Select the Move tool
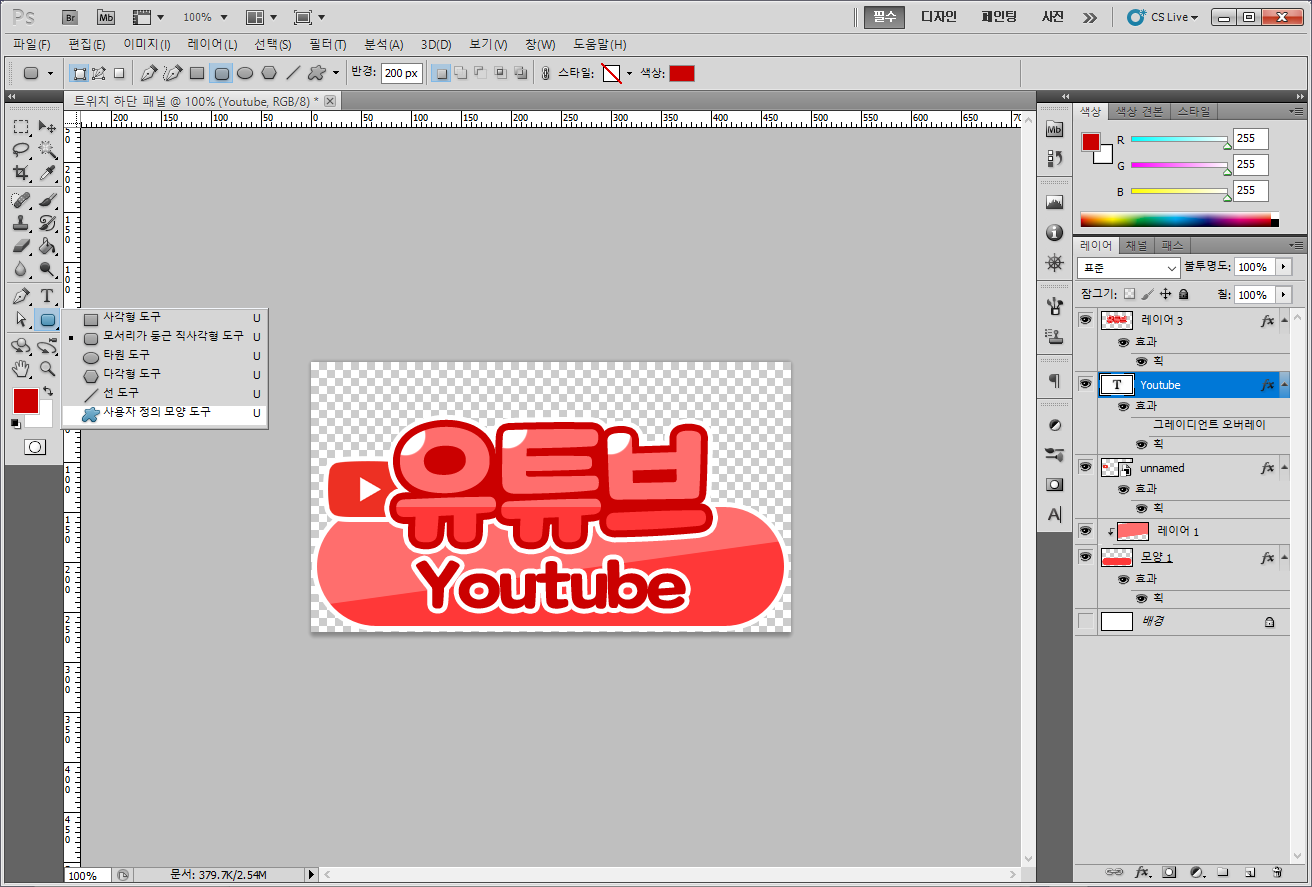The image size is (1312, 887). (x=47, y=127)
